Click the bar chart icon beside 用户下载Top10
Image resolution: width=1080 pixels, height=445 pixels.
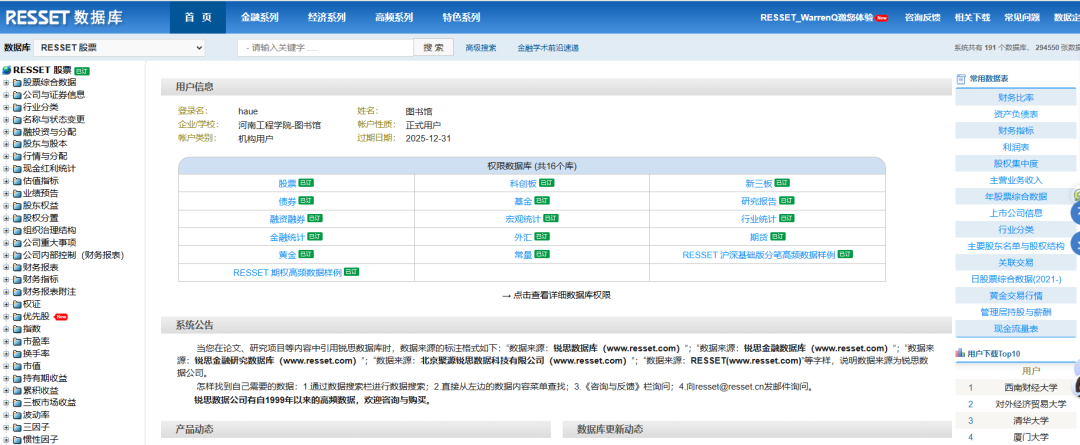[959, 353]
